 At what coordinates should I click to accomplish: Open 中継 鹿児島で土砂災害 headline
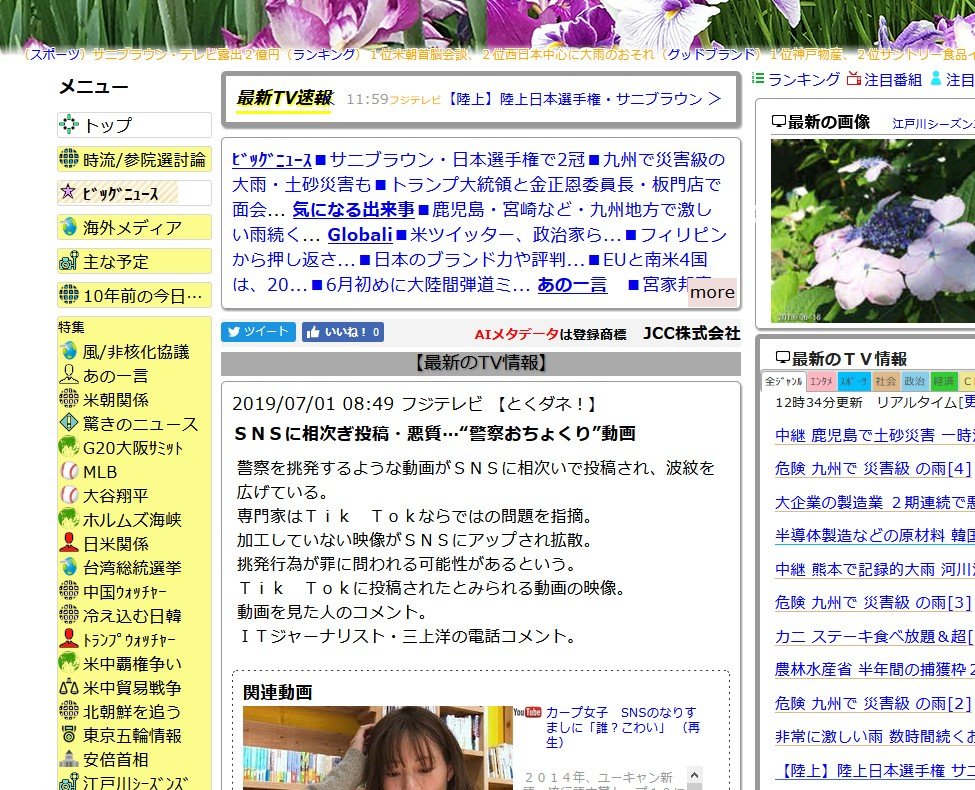click(x=875, y=435)
